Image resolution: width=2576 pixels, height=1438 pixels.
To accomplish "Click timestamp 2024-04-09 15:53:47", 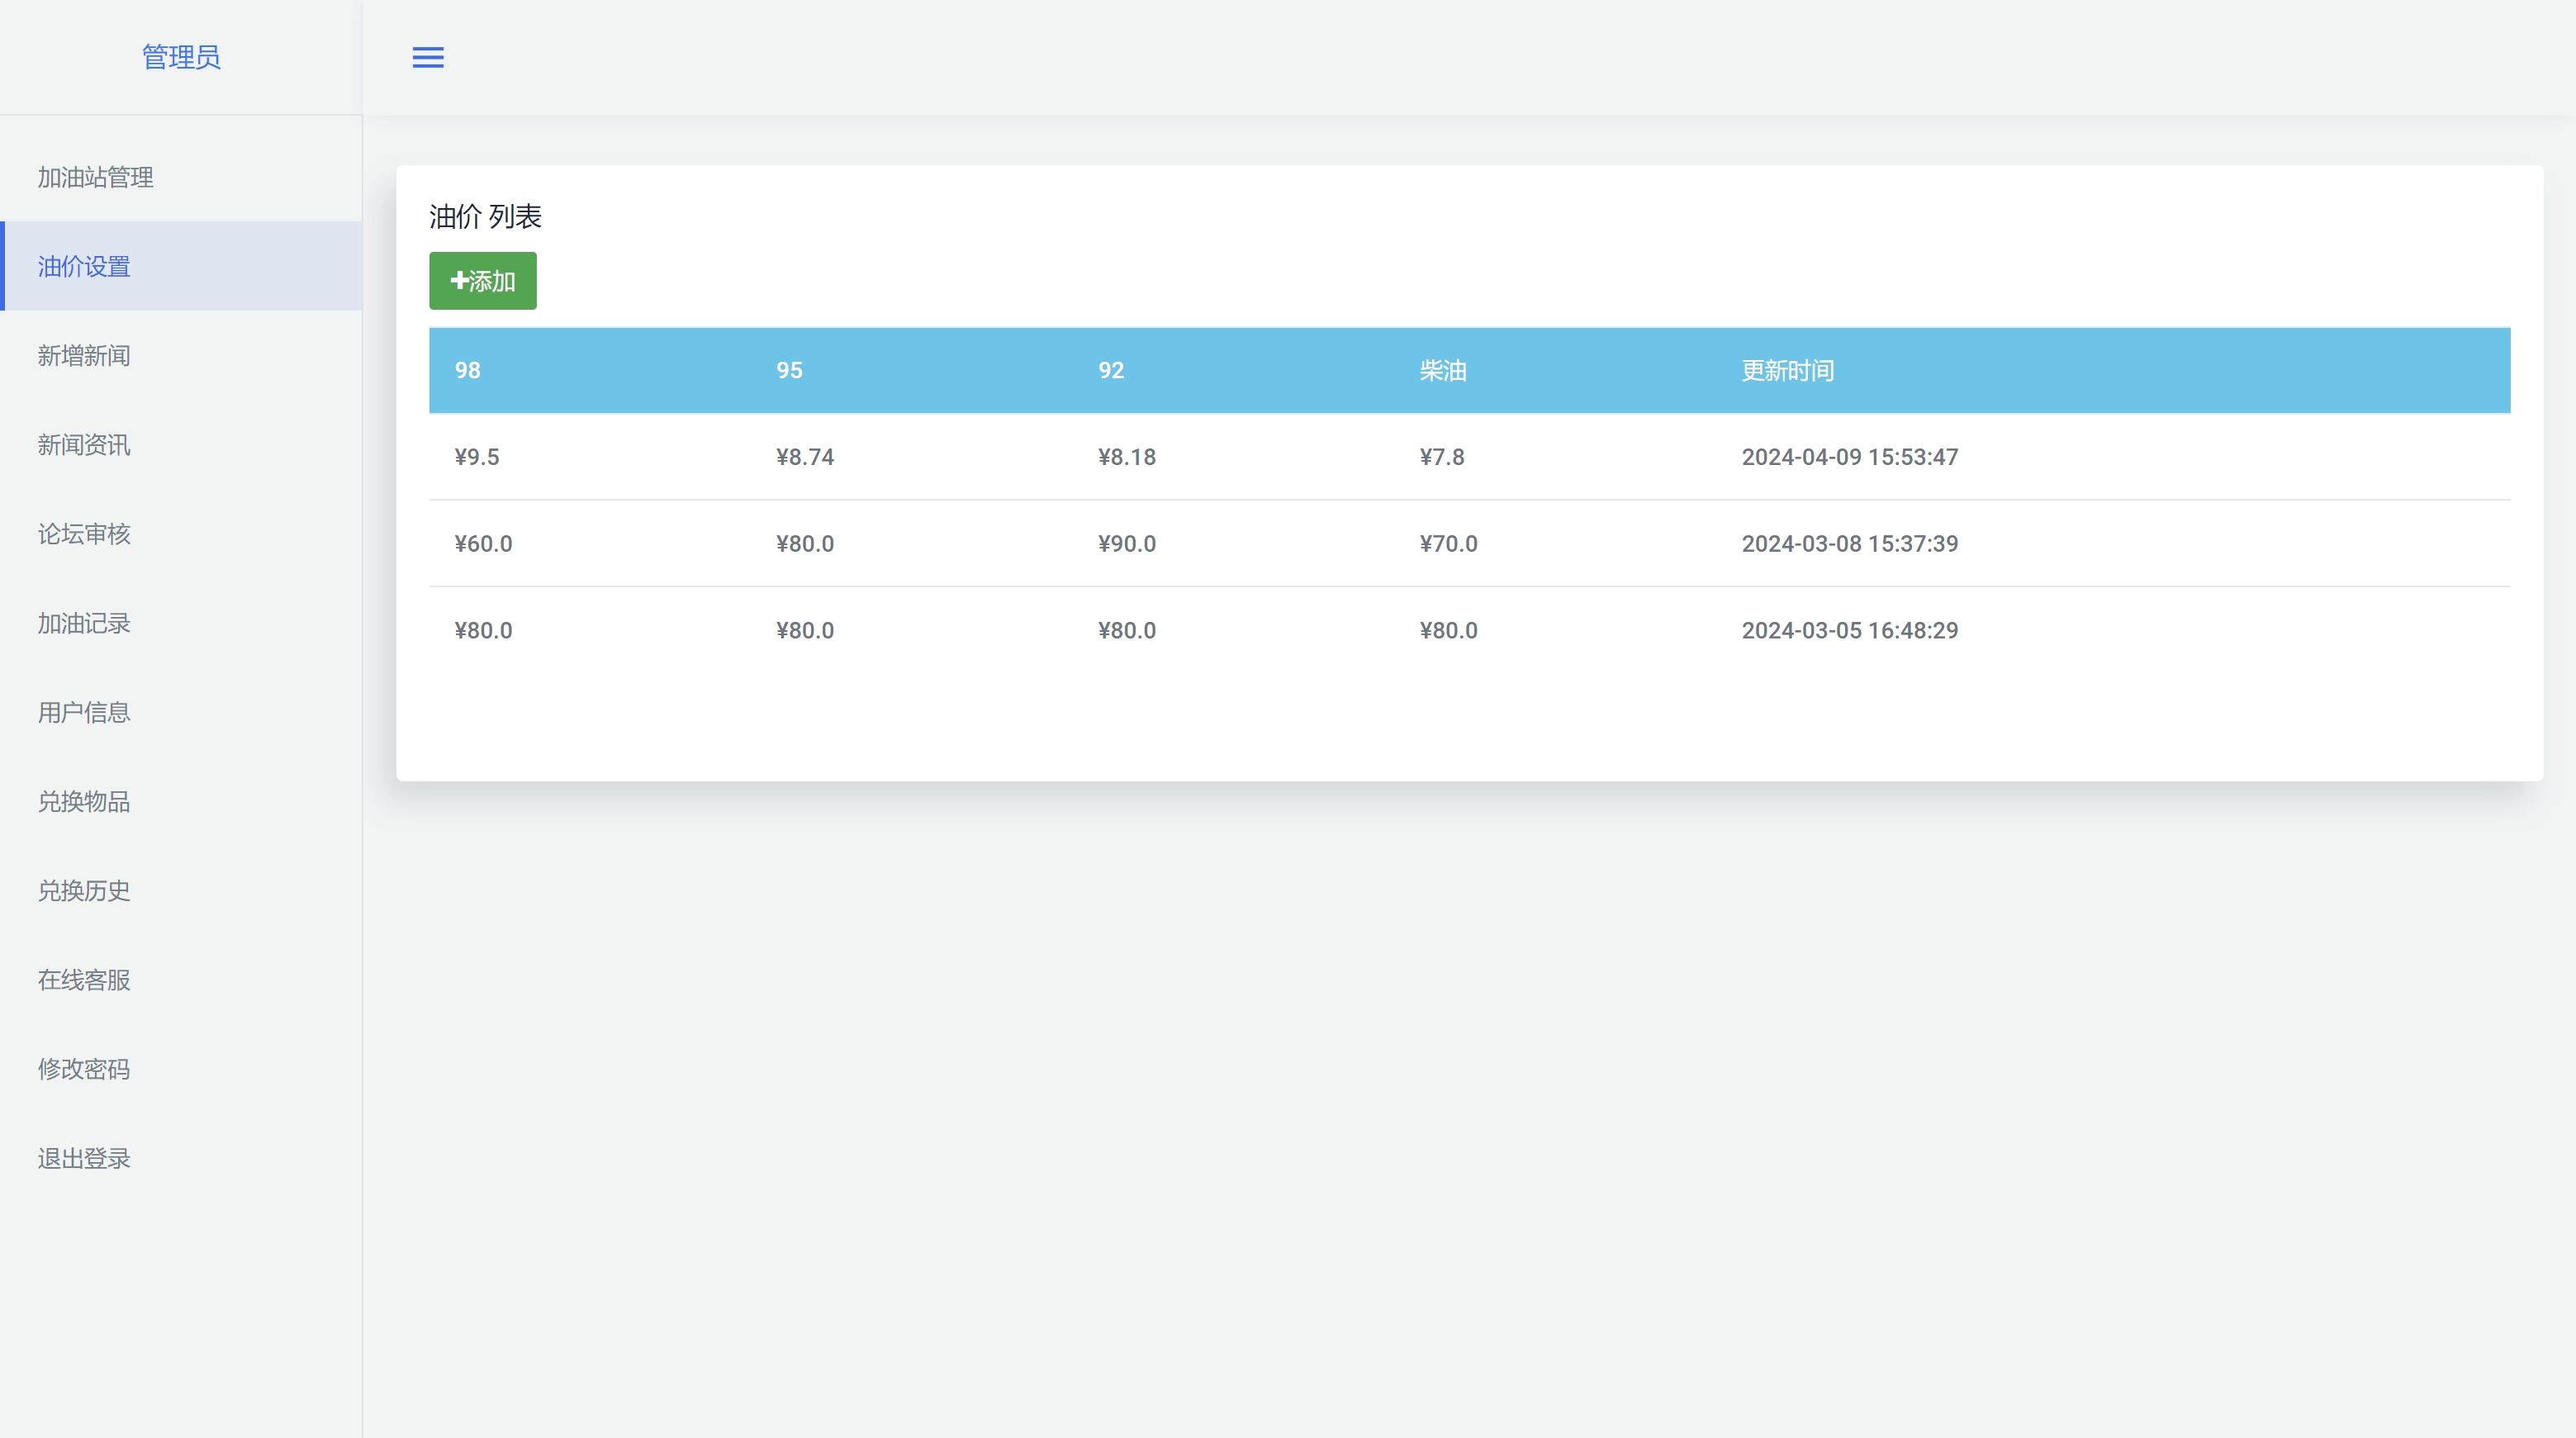I will (1850, 457).
